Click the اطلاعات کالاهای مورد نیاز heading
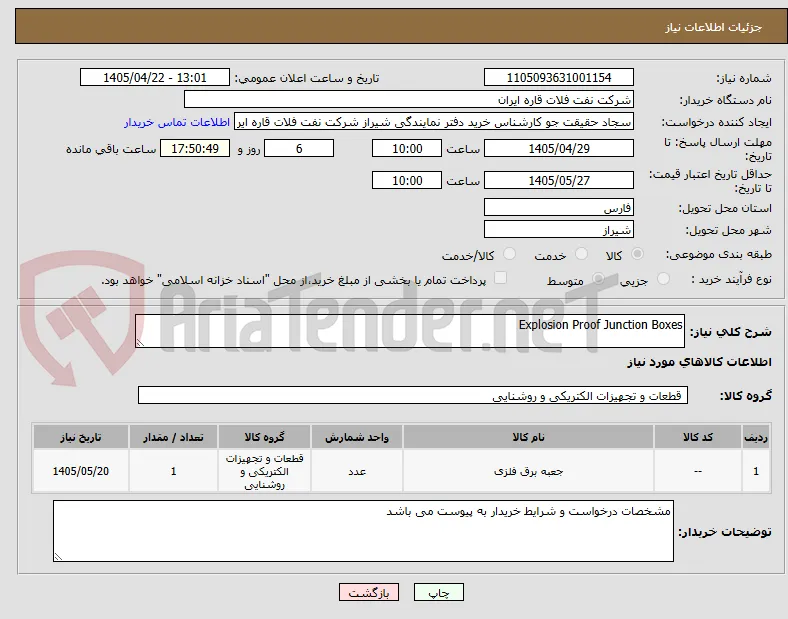The width and height of the screenshot is (788, 619). (699, 362)
